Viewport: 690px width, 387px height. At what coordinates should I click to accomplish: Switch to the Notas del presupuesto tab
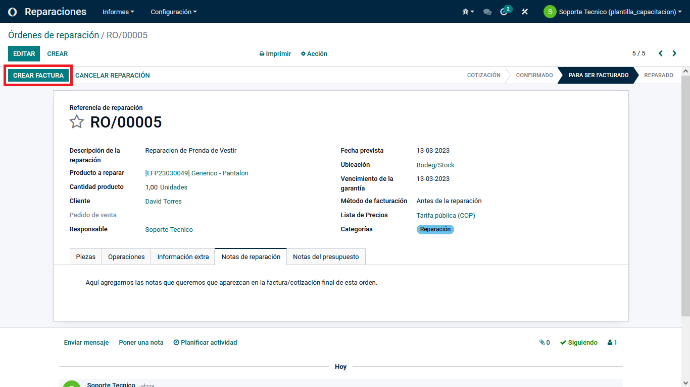click(326, 257)
